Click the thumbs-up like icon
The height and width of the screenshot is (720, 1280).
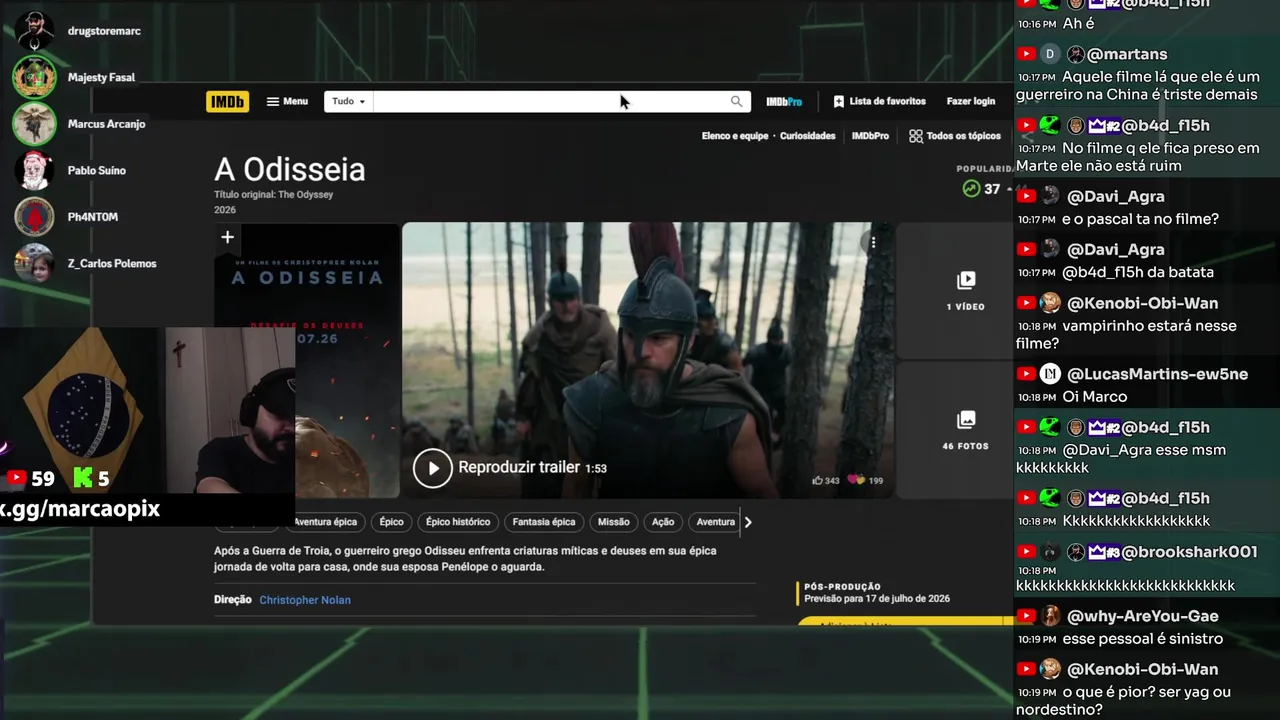click(x=818, y=480)
